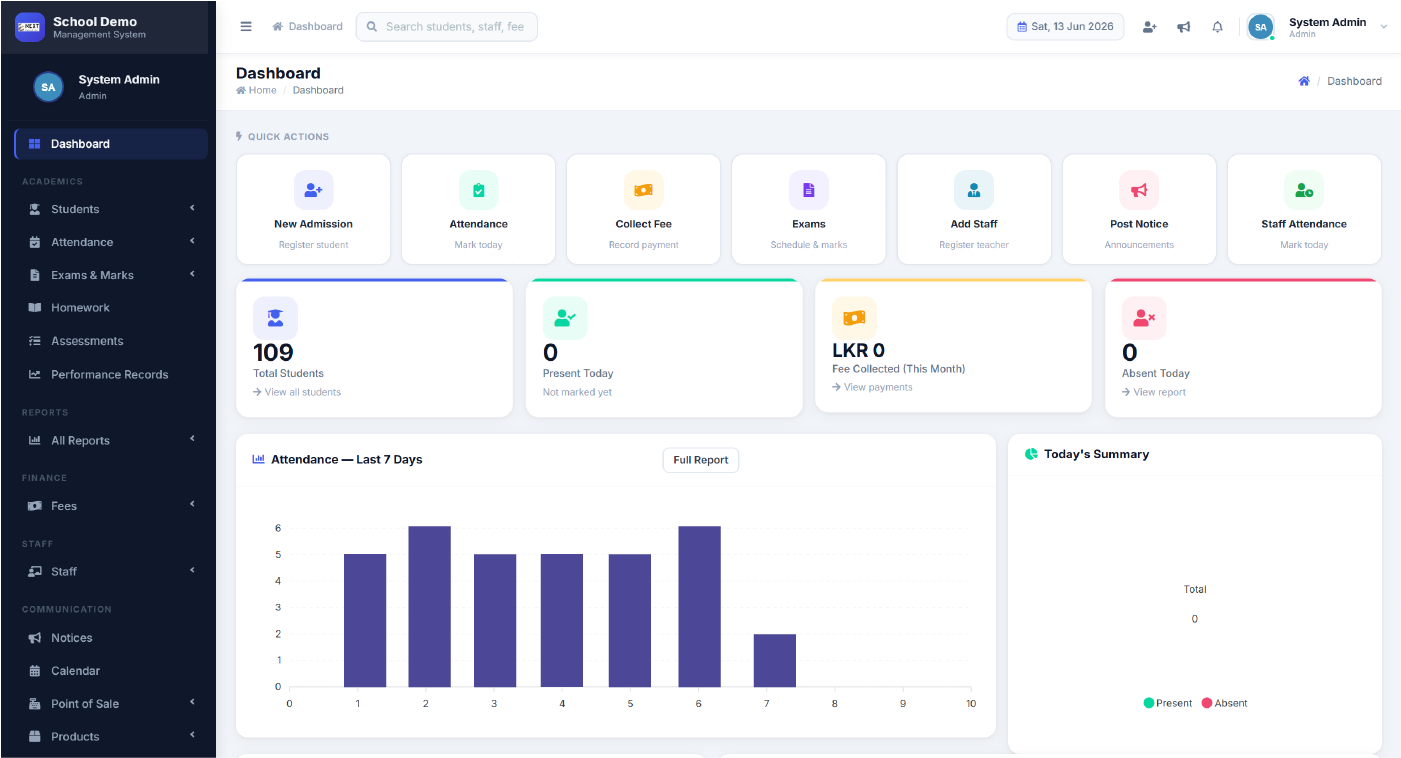Click the Collect Fee money icon
The height and width of the screenshot is (758, 1401).
(x=643, y=190)
